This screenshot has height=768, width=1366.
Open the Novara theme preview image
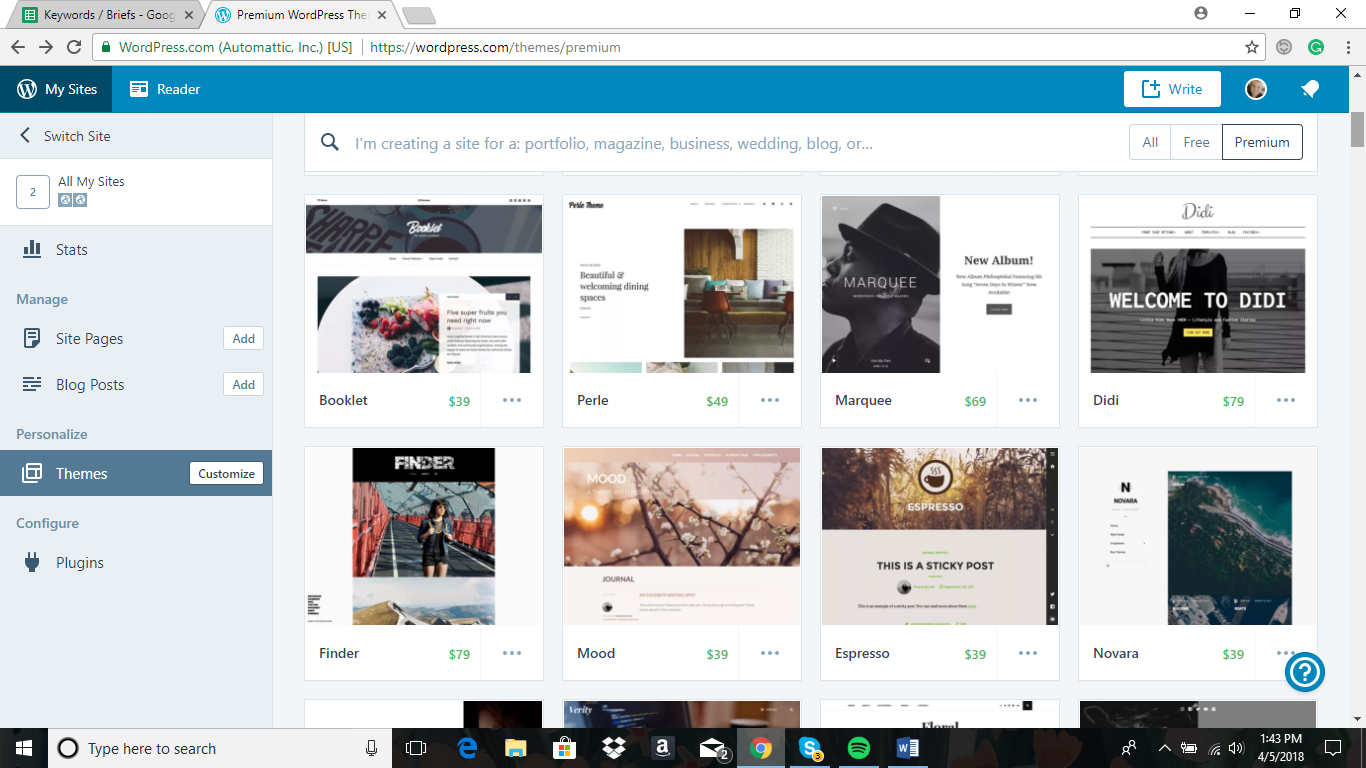click(x=1198, y=537)
